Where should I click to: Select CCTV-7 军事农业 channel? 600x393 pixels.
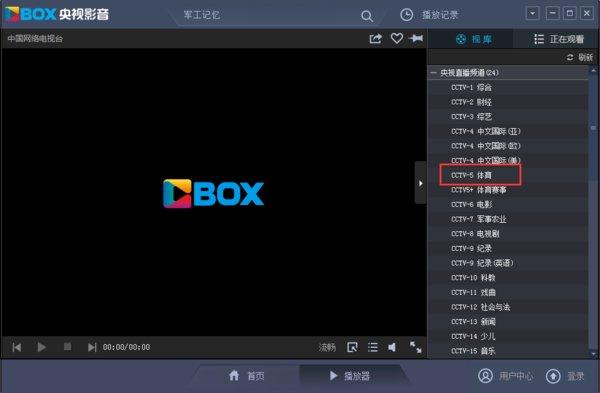pos(508,219)
